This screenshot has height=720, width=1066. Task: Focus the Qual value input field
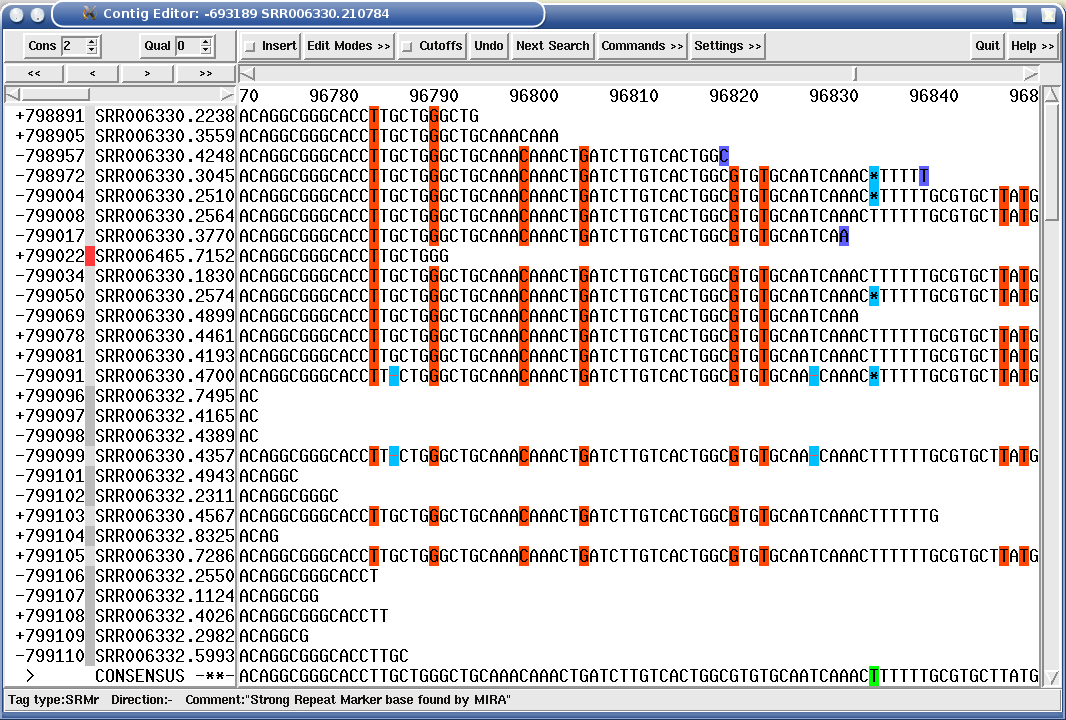pos(188,46)
